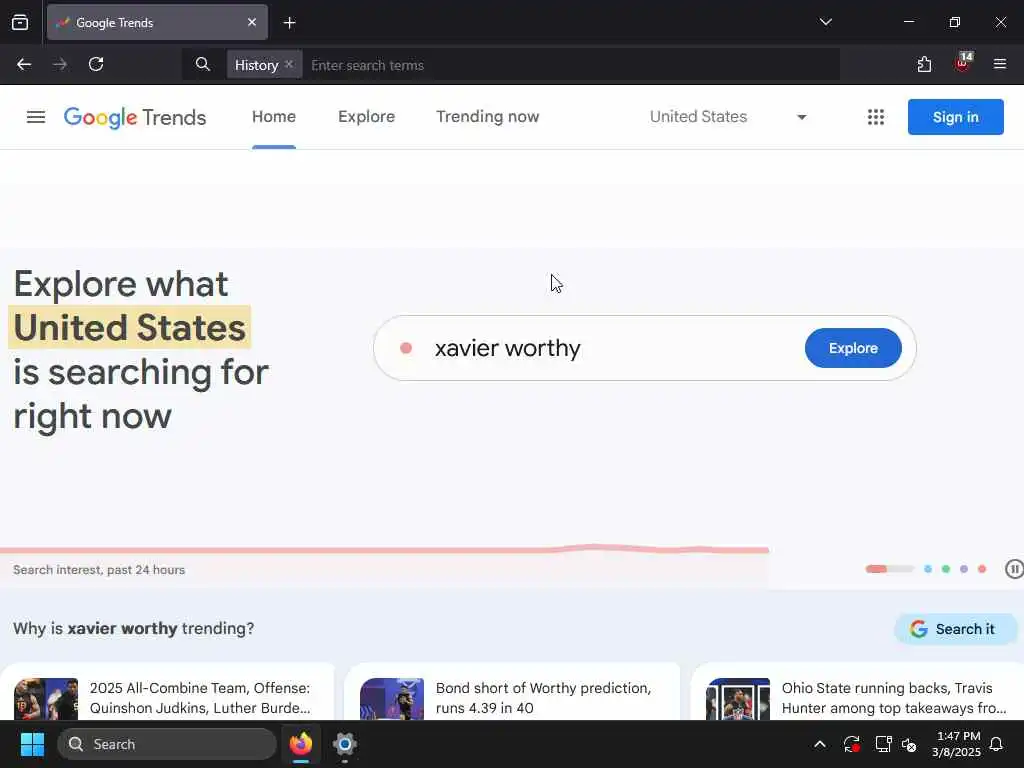Show hidden system tray icons chevron
The image size is (1024, 768).
coord(820,744)
